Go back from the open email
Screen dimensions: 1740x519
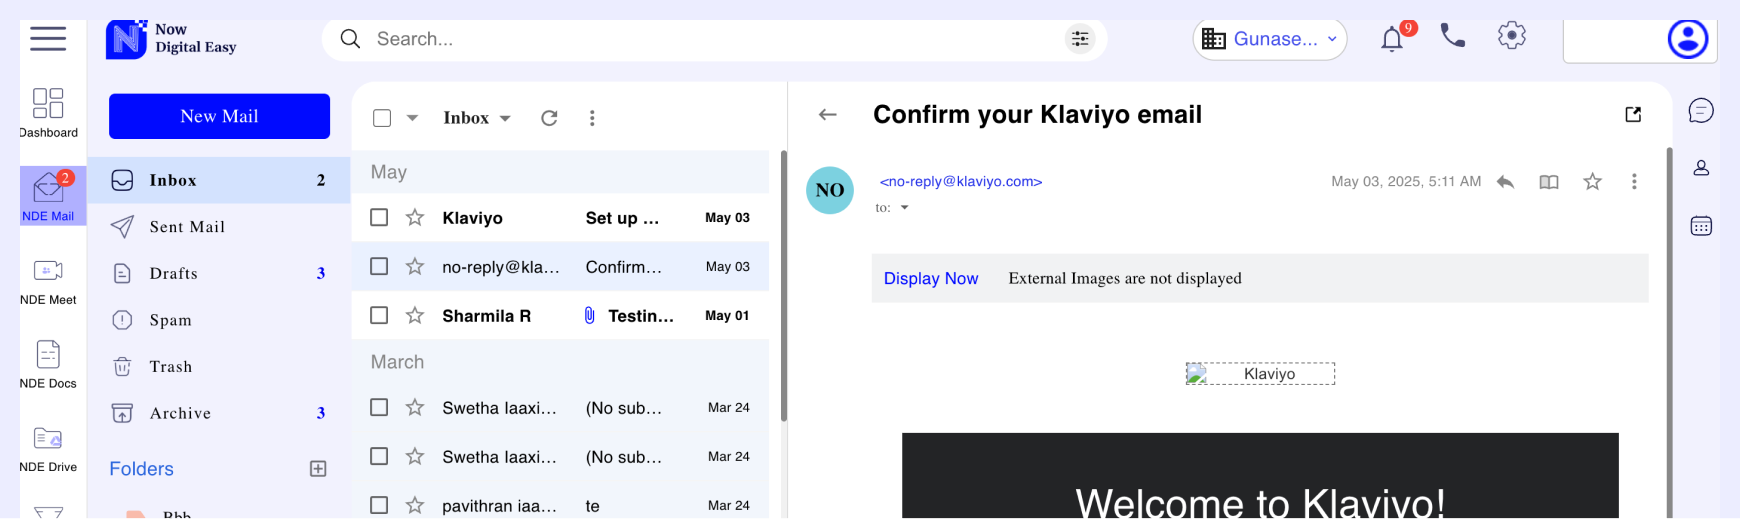click(827, 114)
